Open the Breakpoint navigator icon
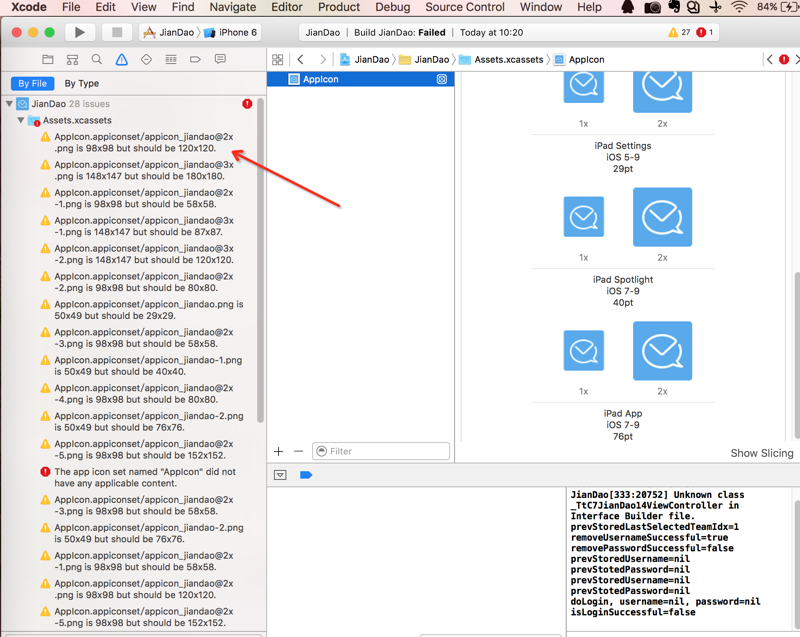 pyautogui.click(x=195, y=60)
